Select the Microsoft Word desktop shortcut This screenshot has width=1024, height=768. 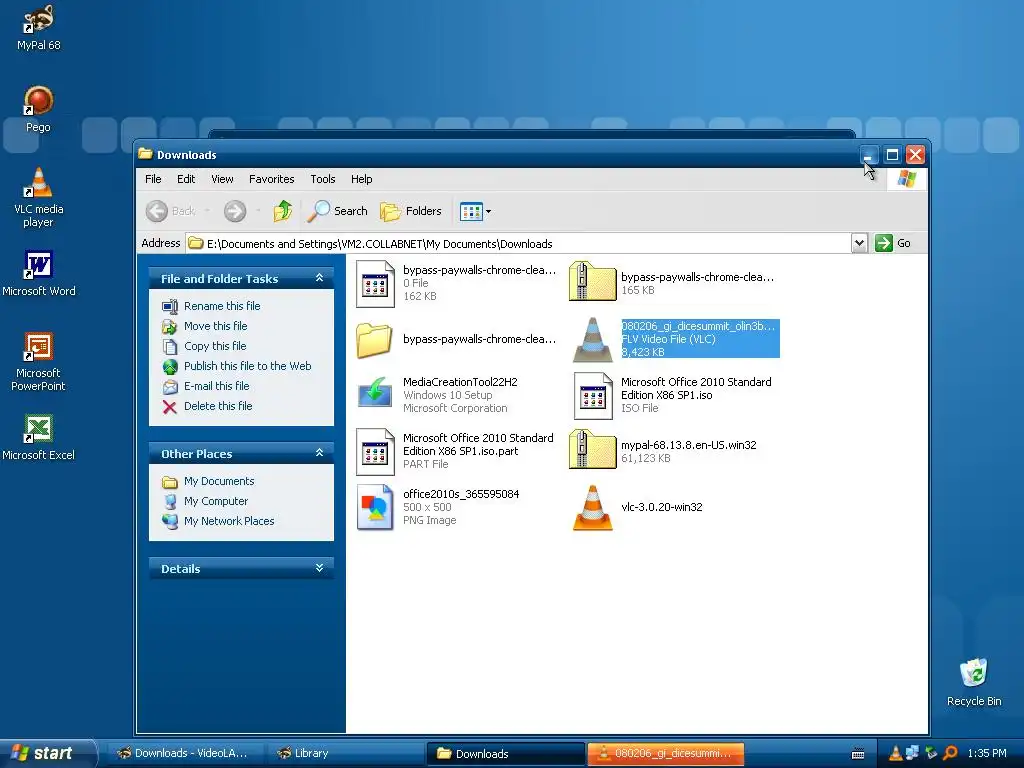tap(39, 273)
